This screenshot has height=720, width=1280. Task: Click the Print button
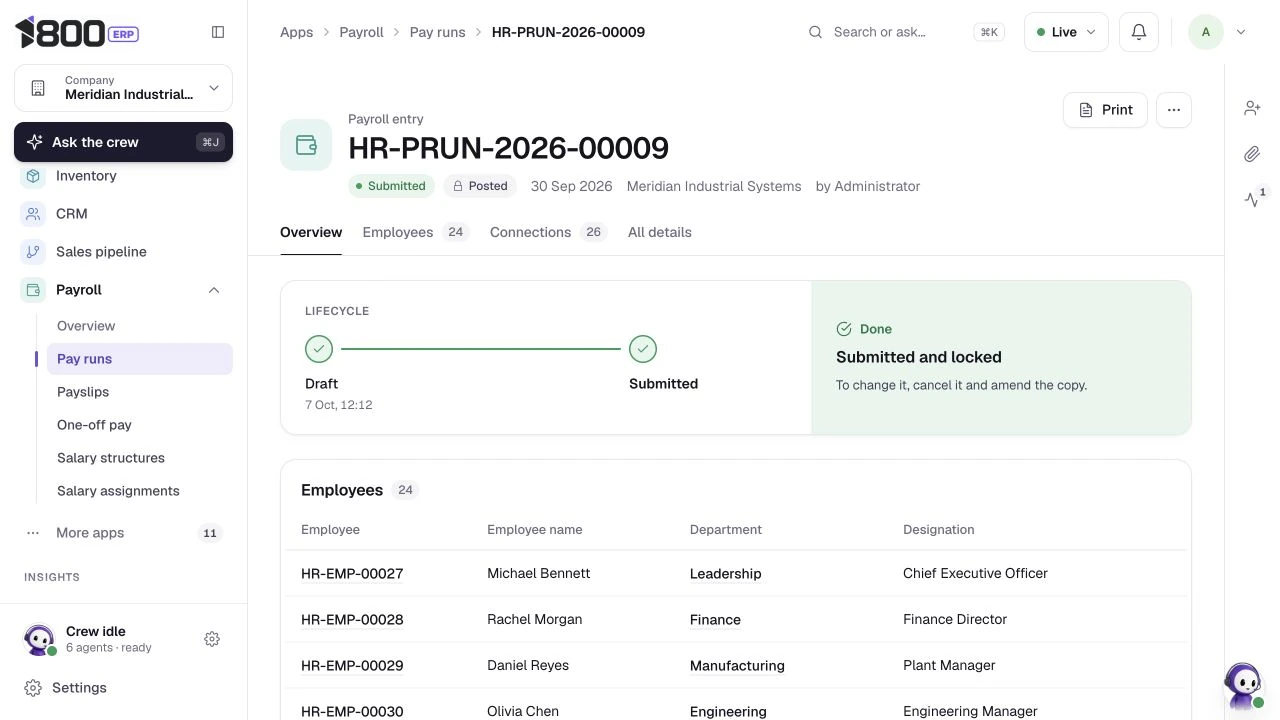[1105, 110]
